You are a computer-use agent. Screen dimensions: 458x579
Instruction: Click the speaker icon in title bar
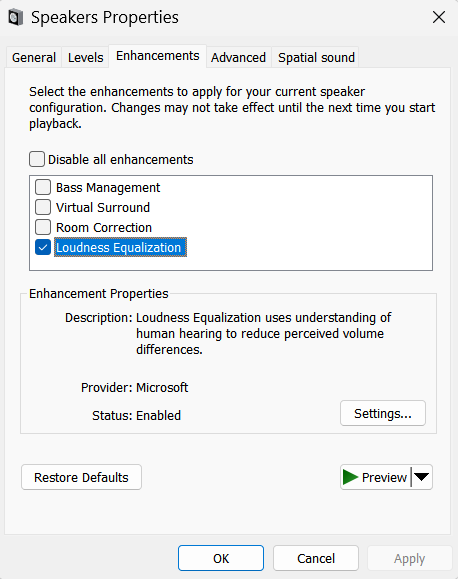pyautogui.click(x=16, y=17)
